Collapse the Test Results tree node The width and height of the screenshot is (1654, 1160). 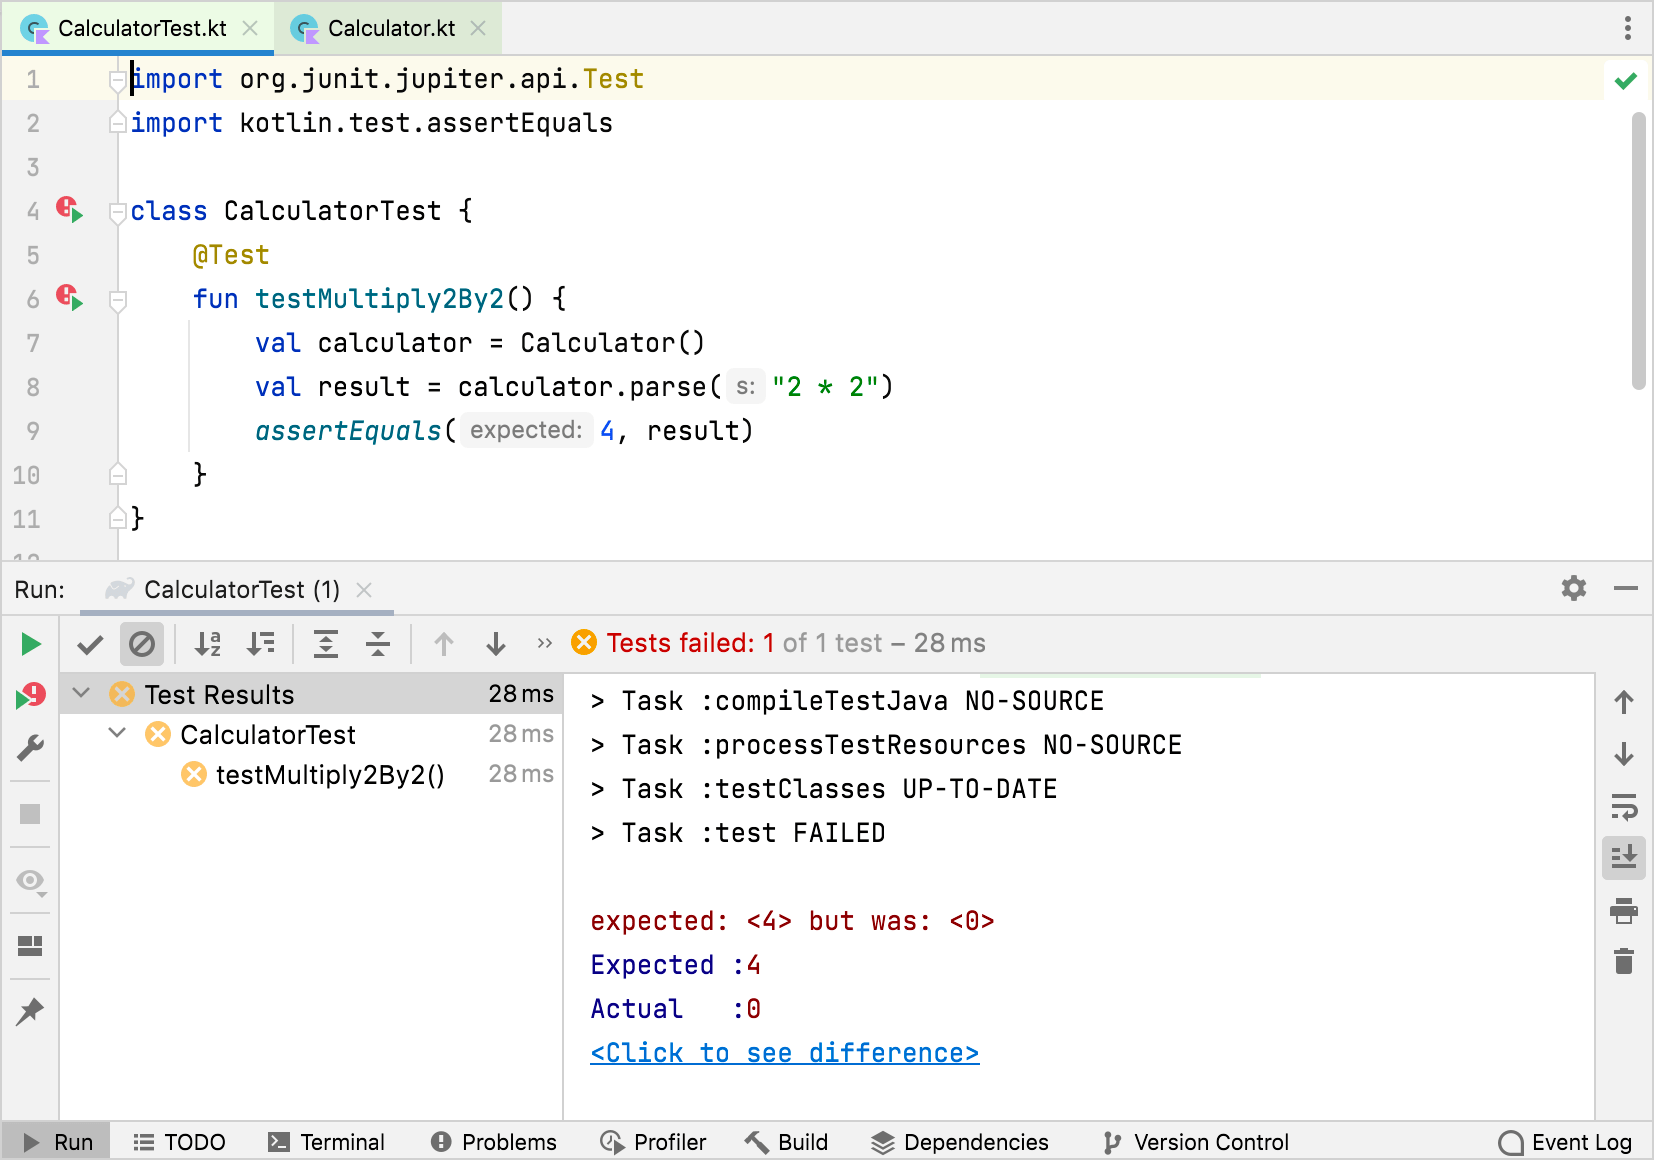(81, 693)
